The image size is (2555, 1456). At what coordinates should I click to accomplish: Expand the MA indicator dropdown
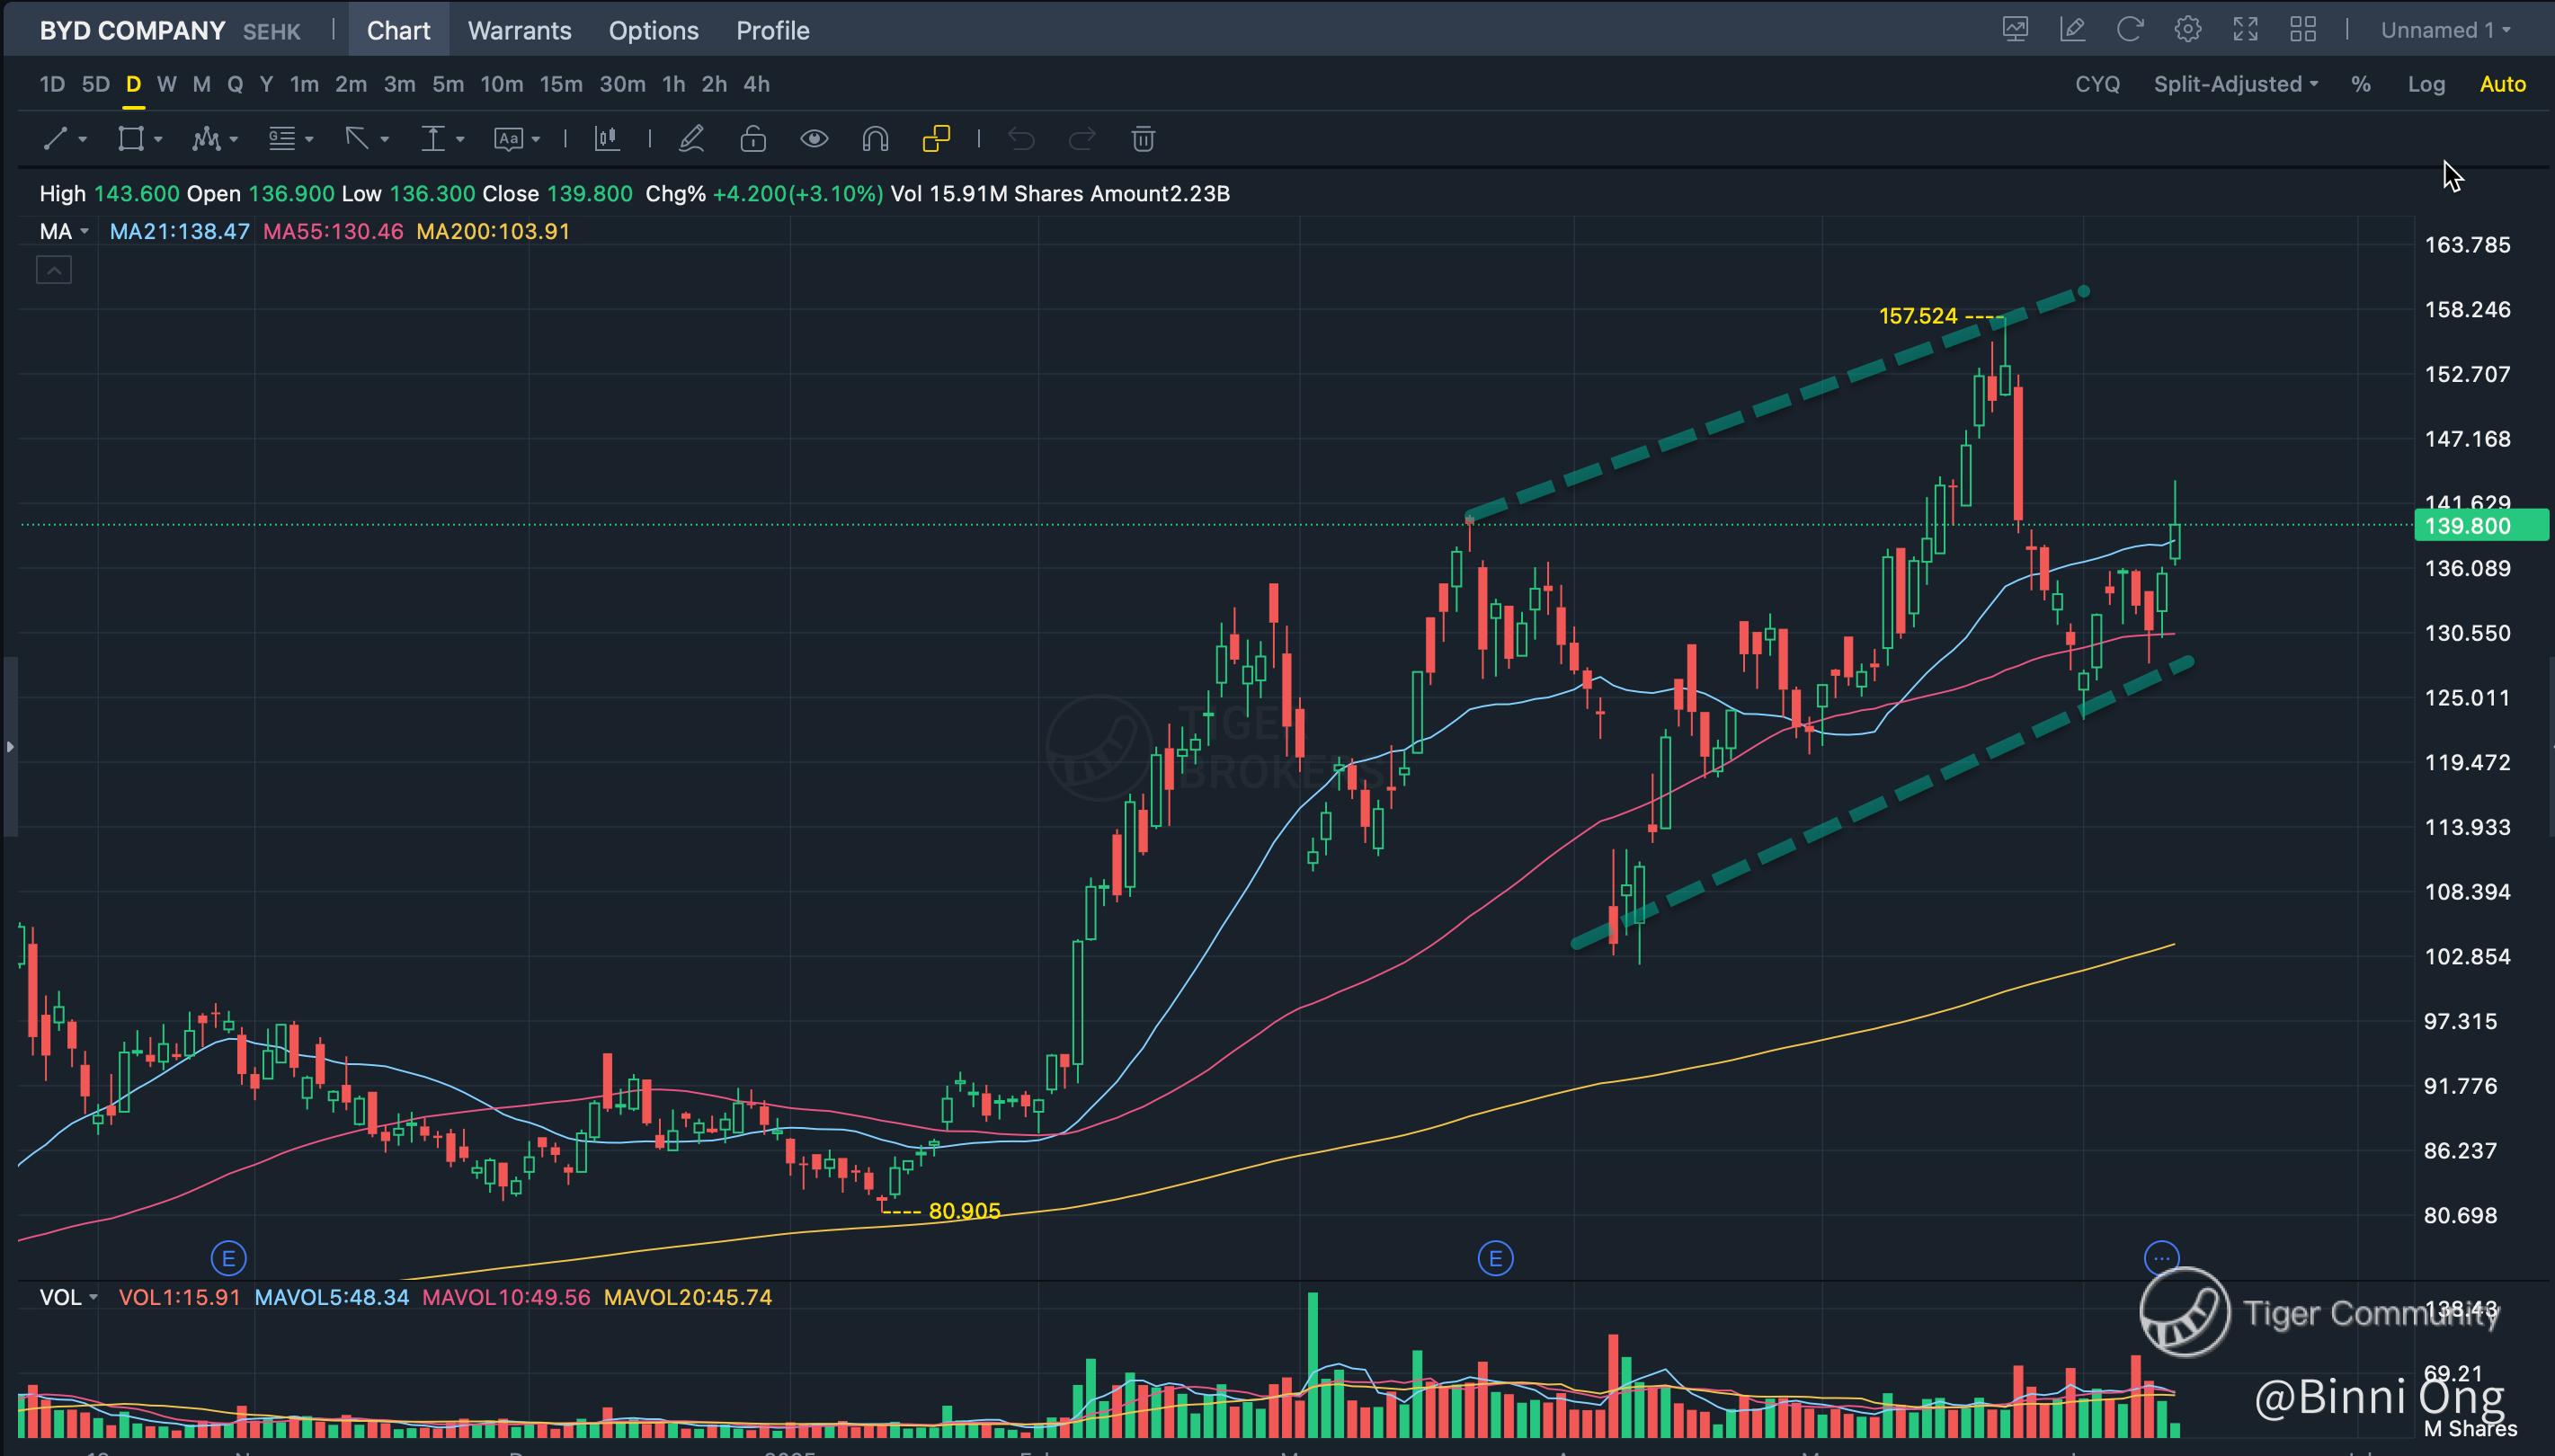click(64, 232)
